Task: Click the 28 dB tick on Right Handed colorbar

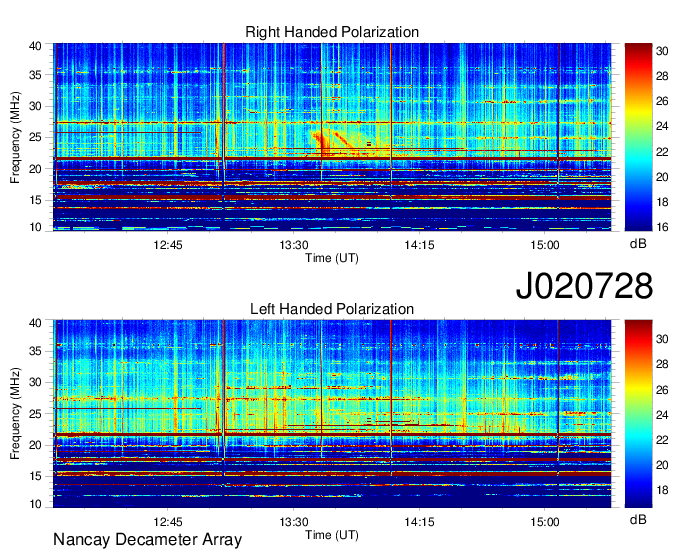Action: [x=662, y=76]
